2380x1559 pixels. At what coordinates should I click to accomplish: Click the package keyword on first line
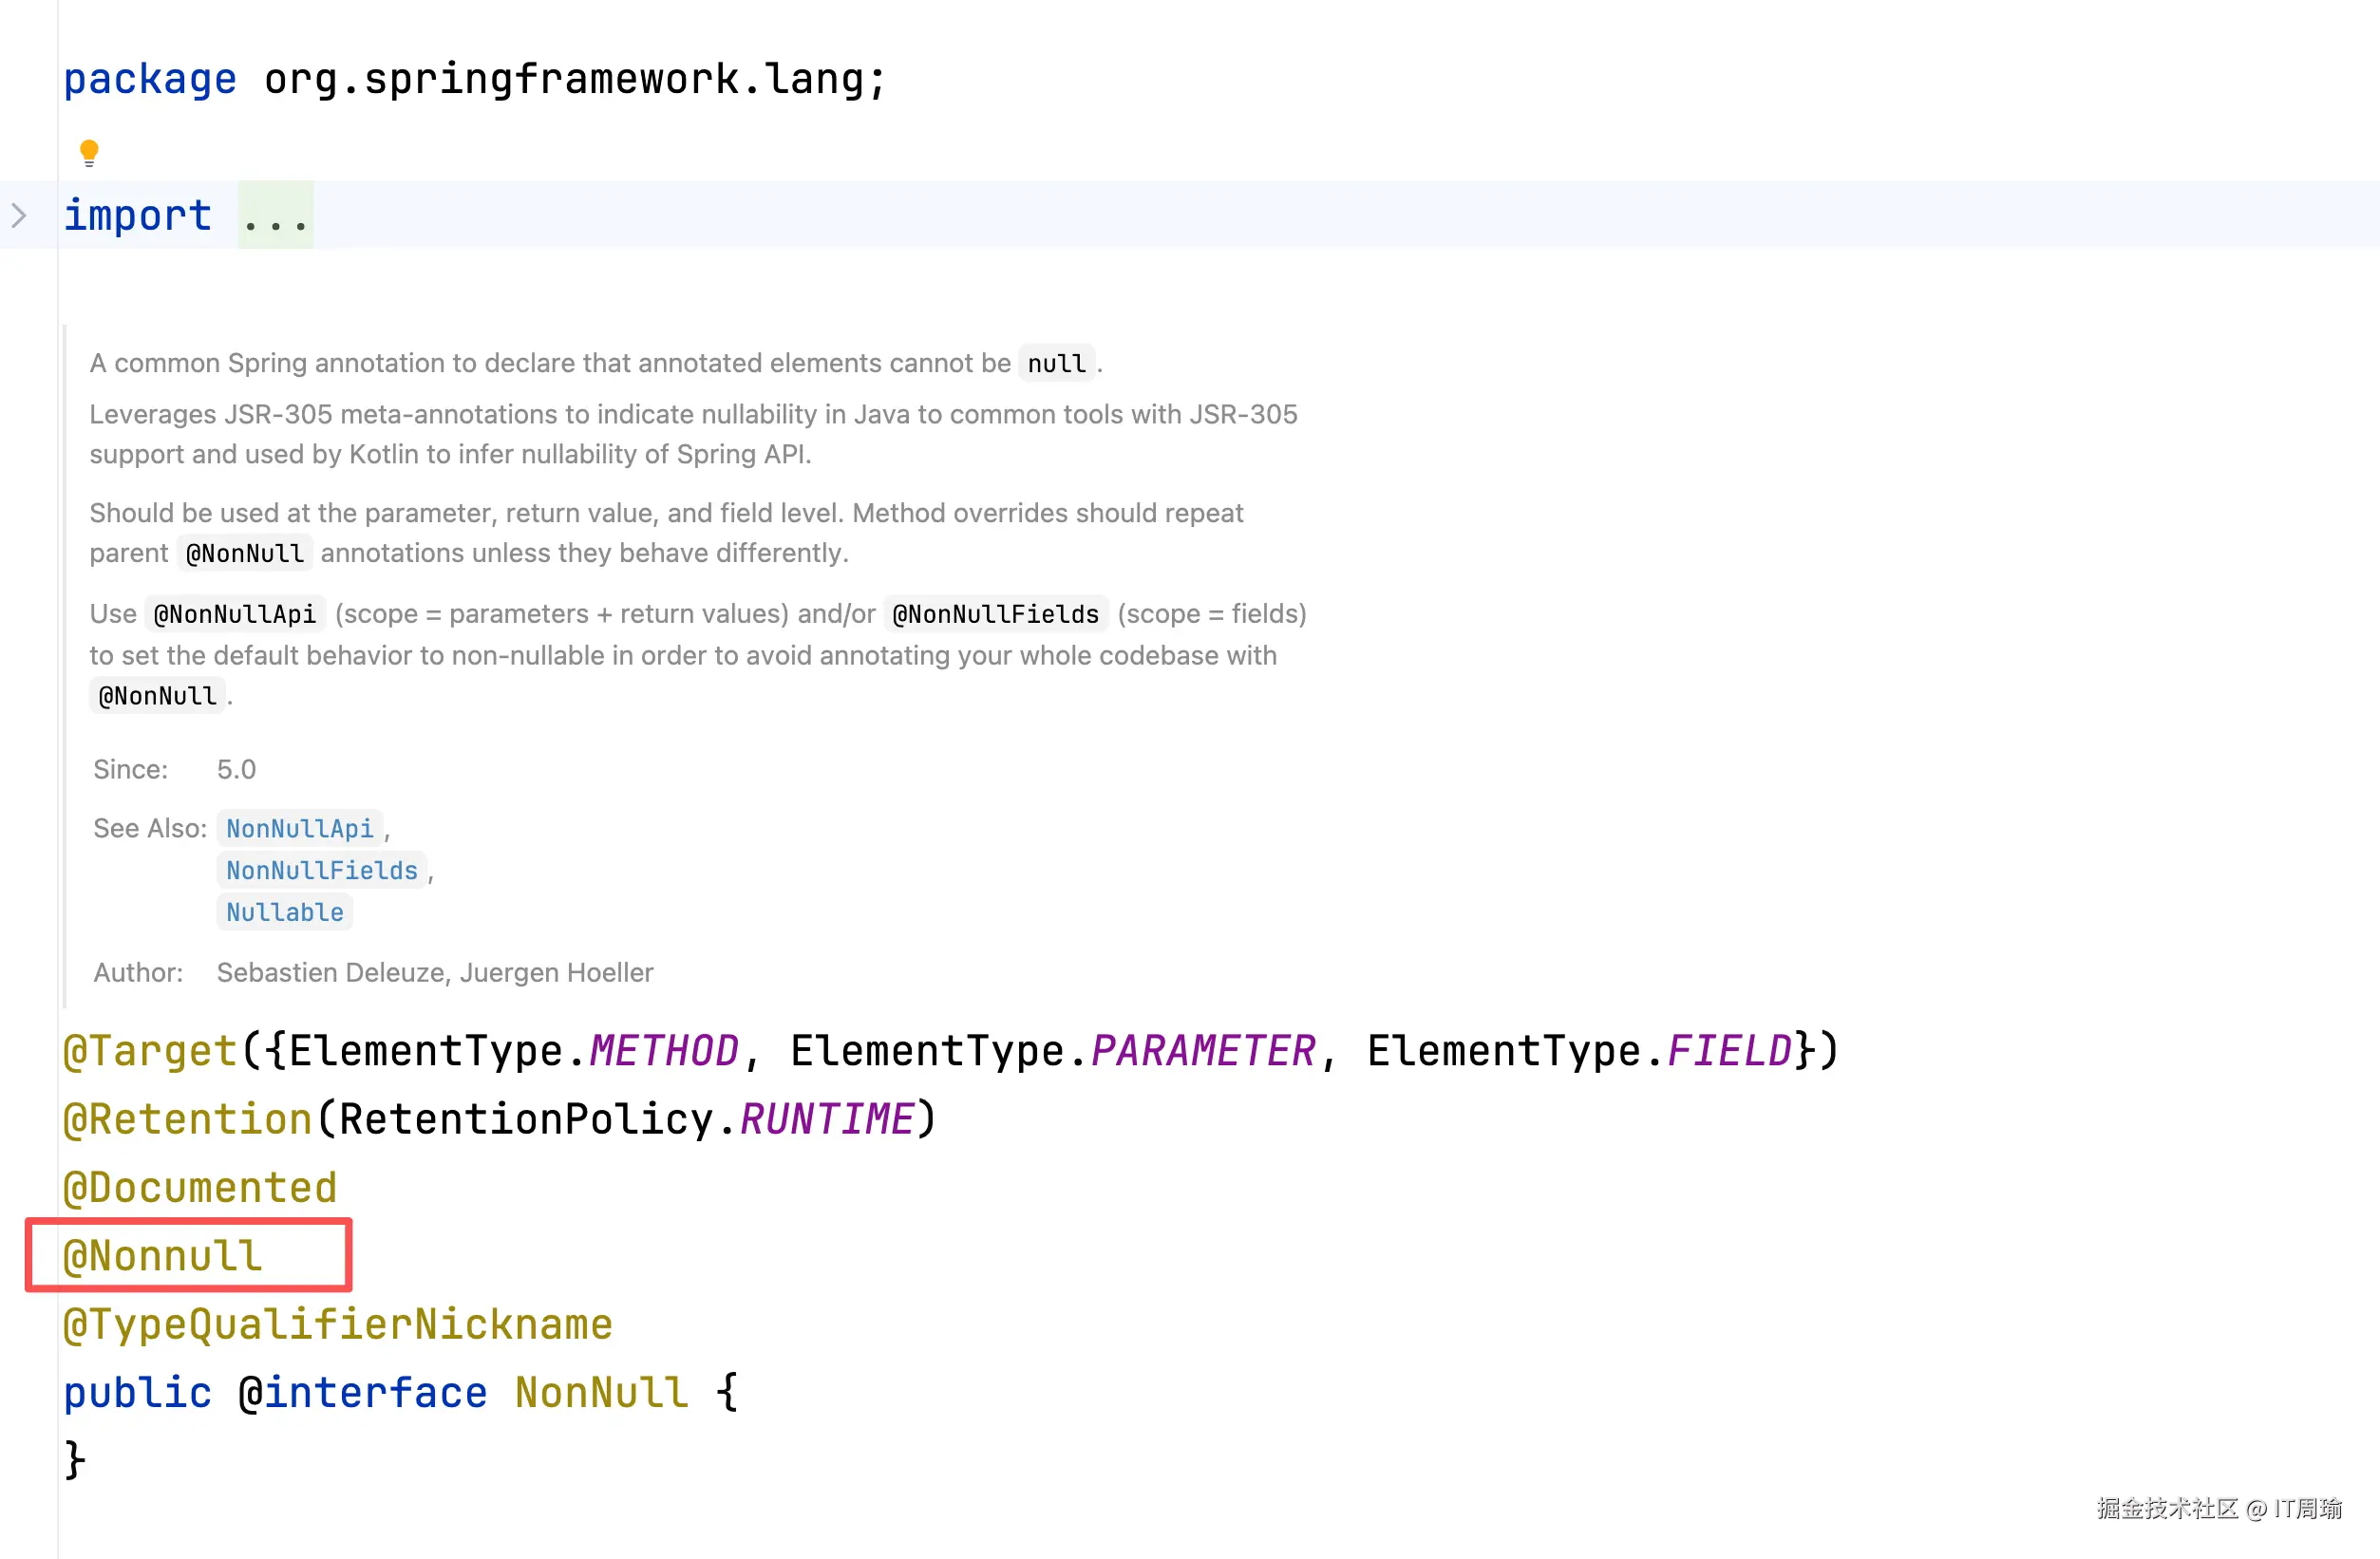[x=150, y=79]
